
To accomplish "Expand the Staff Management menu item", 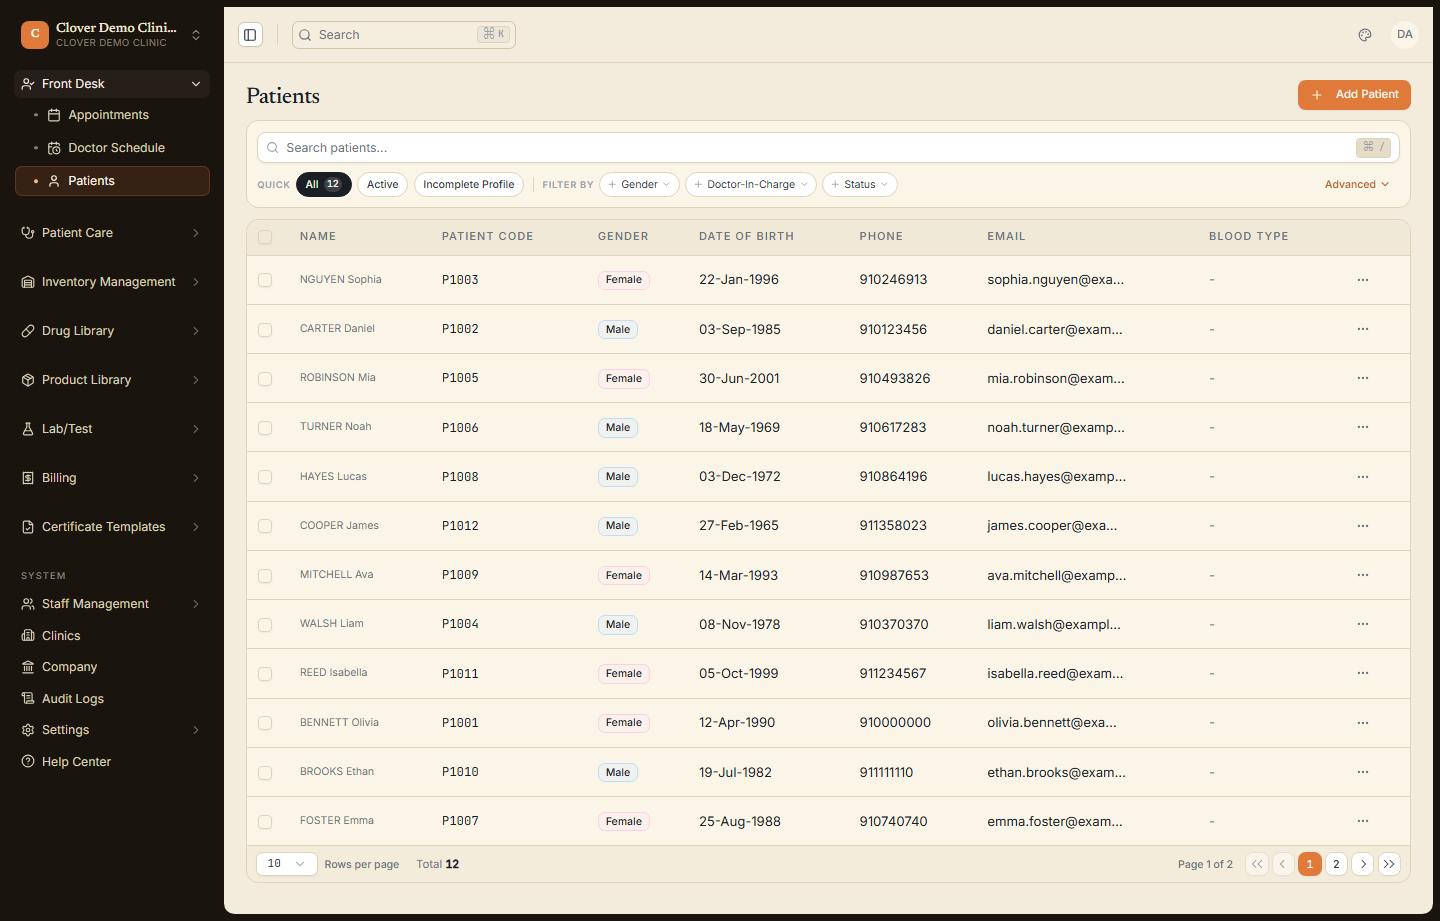I will (x=112, y=604).
